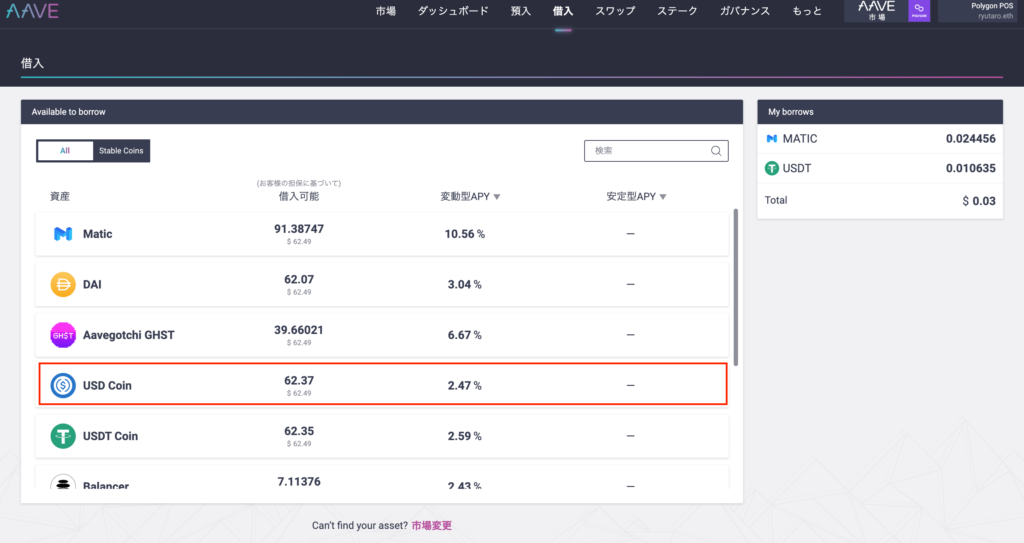
Task: Click the DAI token icon
Action: [x=63, y=284]
